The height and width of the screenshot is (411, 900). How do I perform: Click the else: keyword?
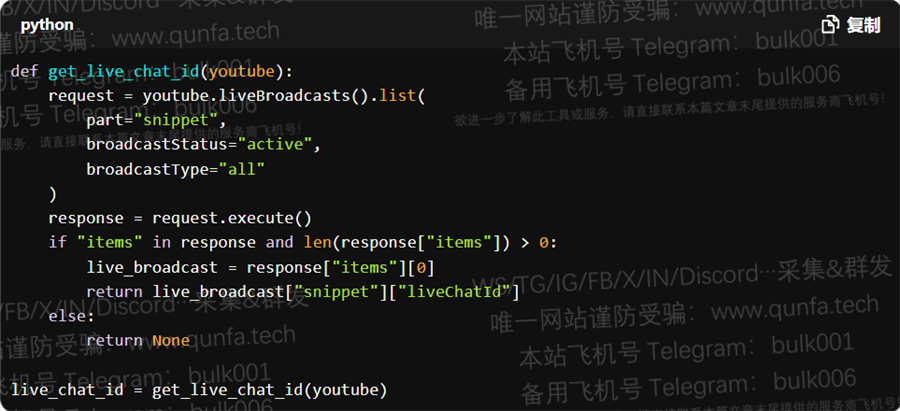(72, 316)
